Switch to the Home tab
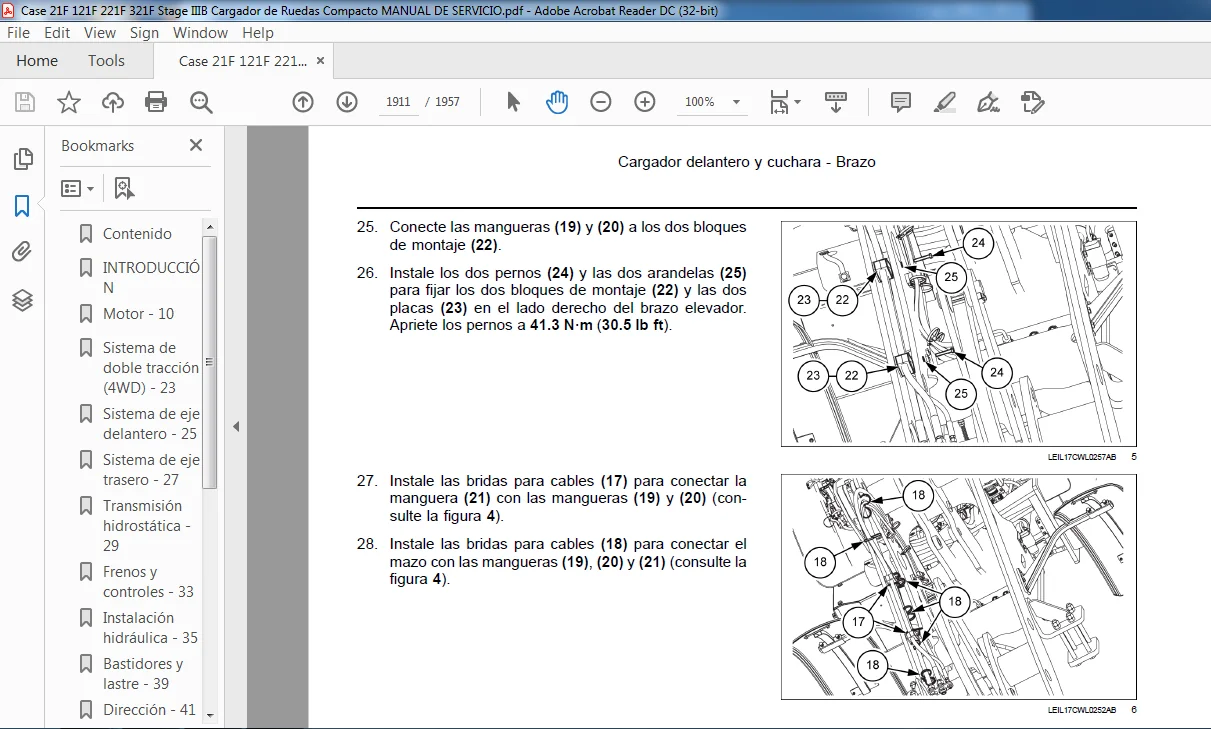This screenshot has height=729, width=1211. (x=37, y=61)
